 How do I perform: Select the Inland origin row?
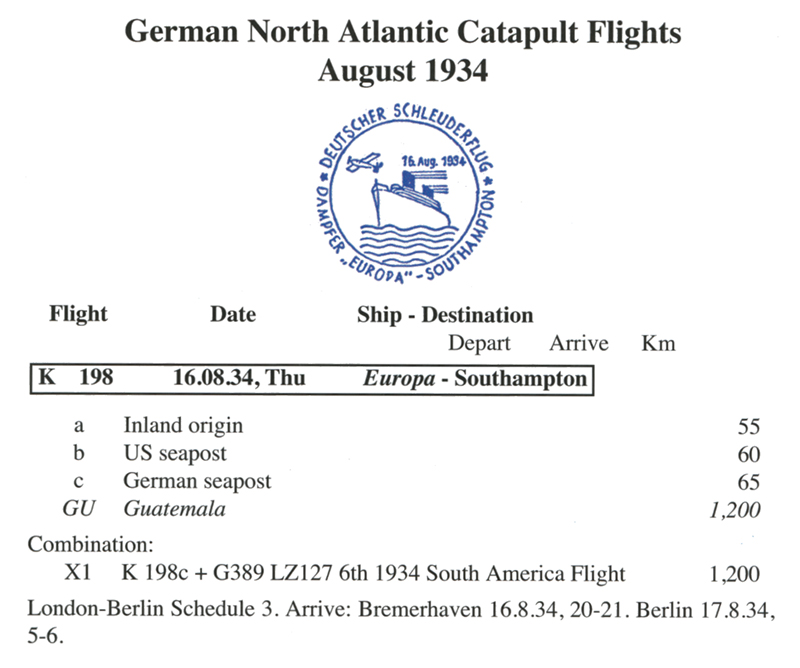(x=416, y=425)
